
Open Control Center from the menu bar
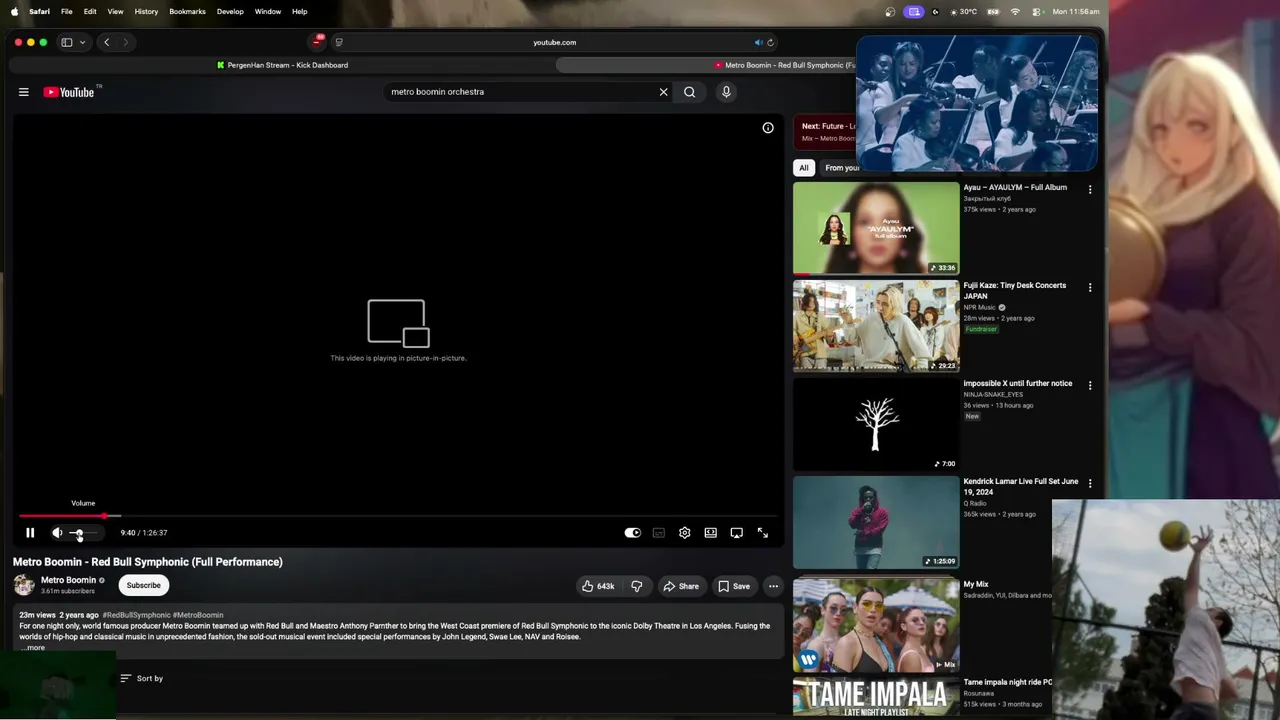1037,11
